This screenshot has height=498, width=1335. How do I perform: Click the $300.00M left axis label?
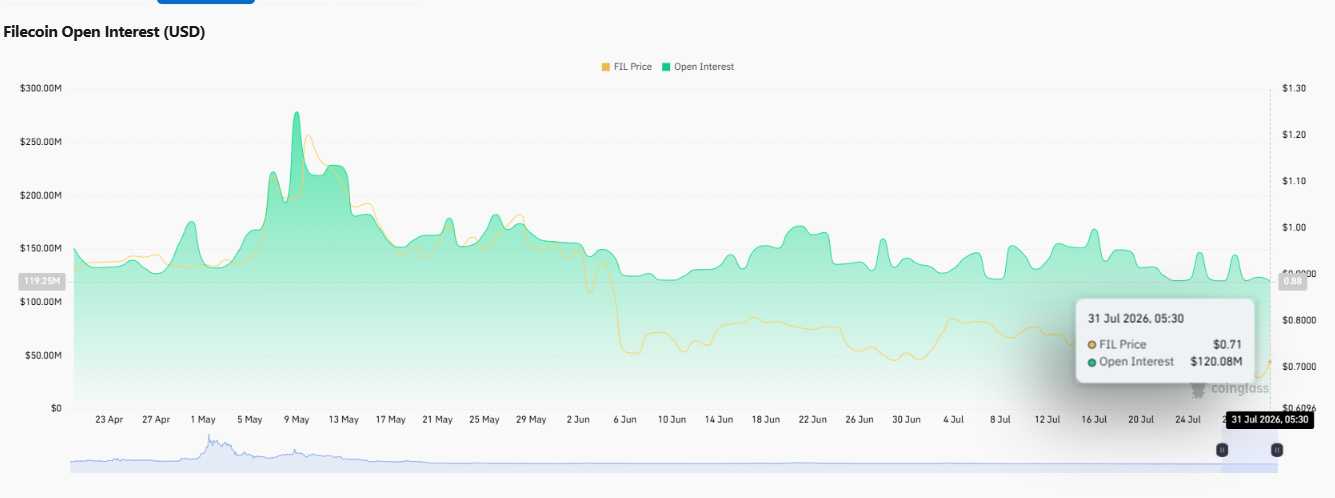click(41, 89)
